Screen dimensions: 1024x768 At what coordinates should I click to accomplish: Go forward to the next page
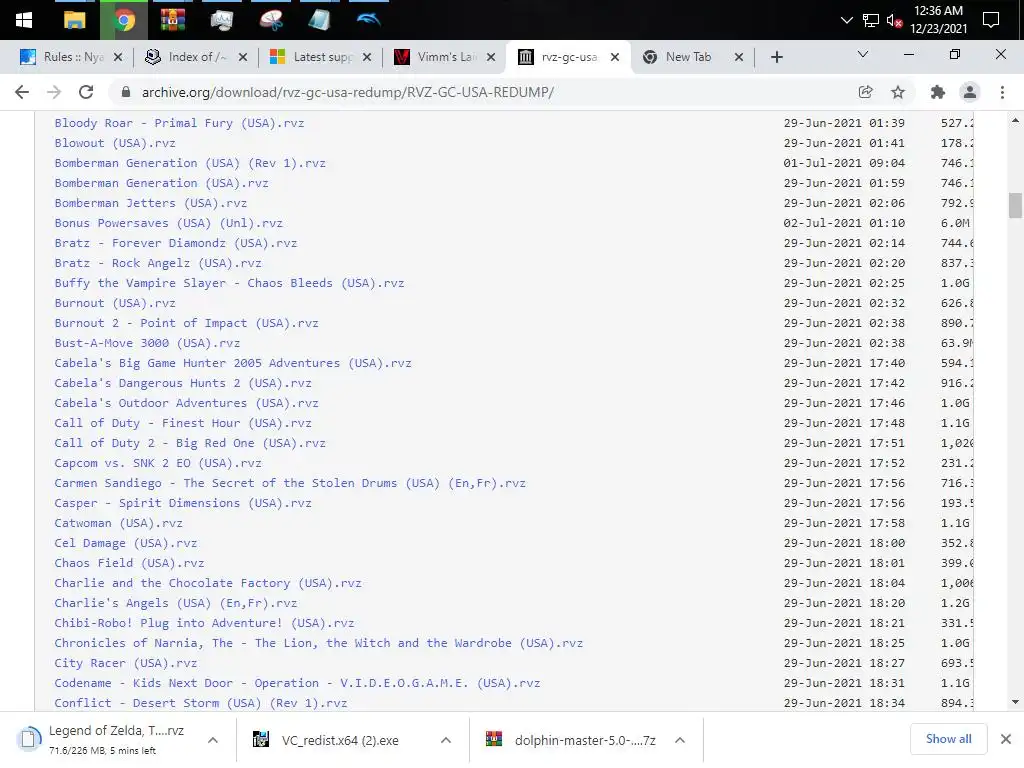(x=54, y=92)
